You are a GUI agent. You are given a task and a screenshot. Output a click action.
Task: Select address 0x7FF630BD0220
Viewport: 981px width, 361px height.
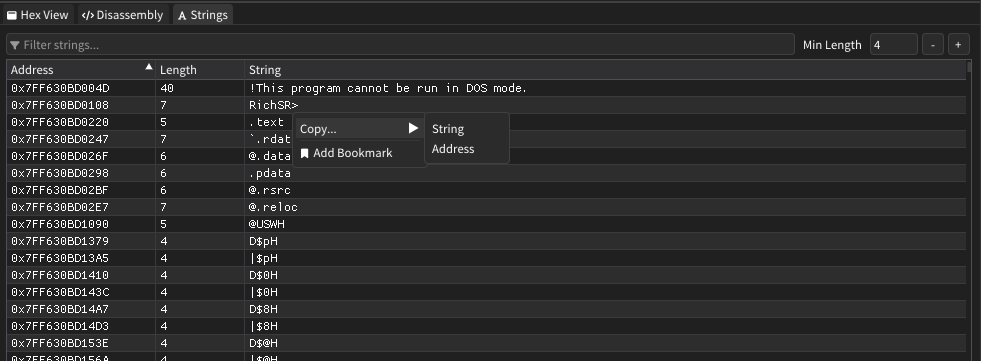click(x=60, y=122)
